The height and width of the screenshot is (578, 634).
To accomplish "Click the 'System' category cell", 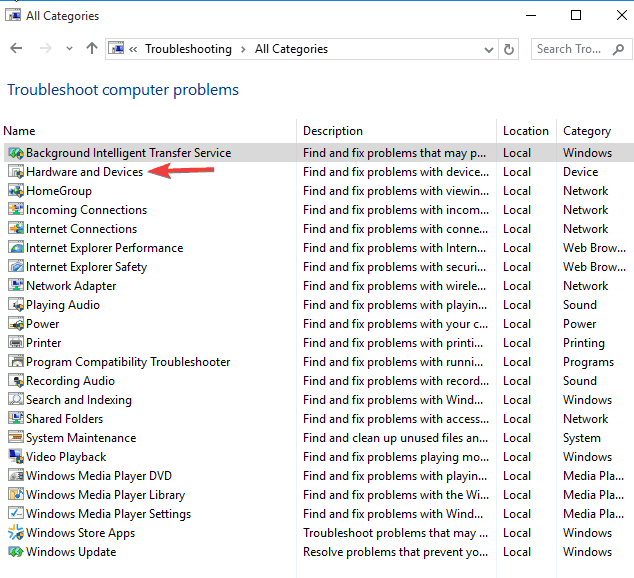I will 582,438.
